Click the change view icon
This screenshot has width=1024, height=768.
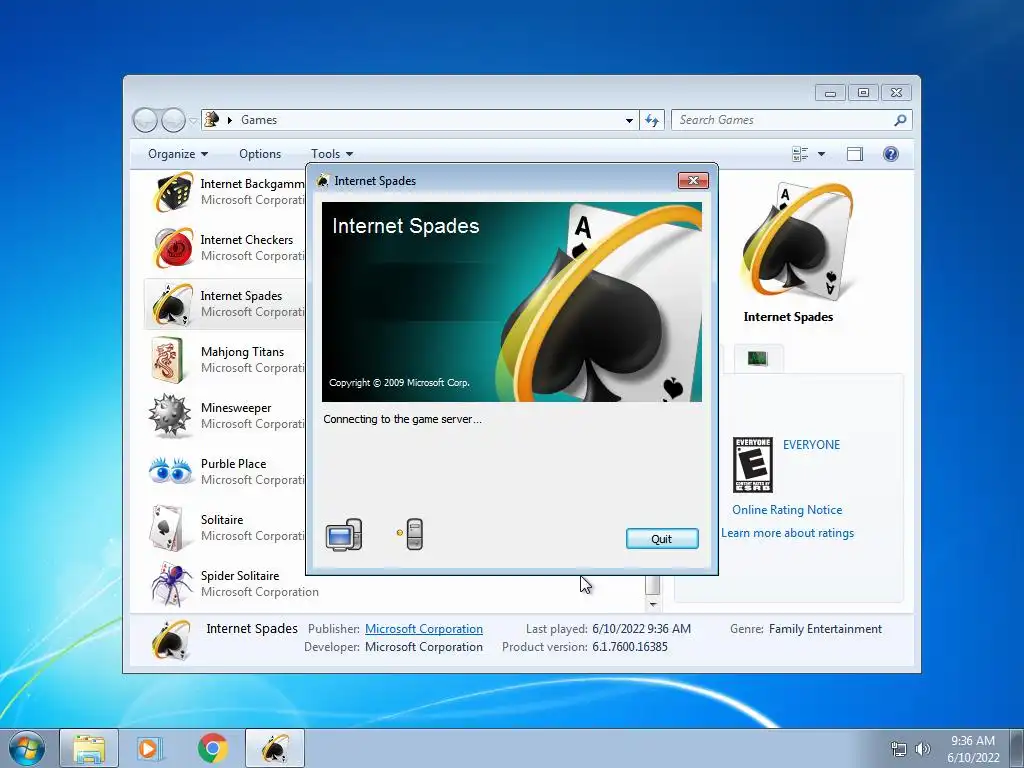click(x=800, y=154)
